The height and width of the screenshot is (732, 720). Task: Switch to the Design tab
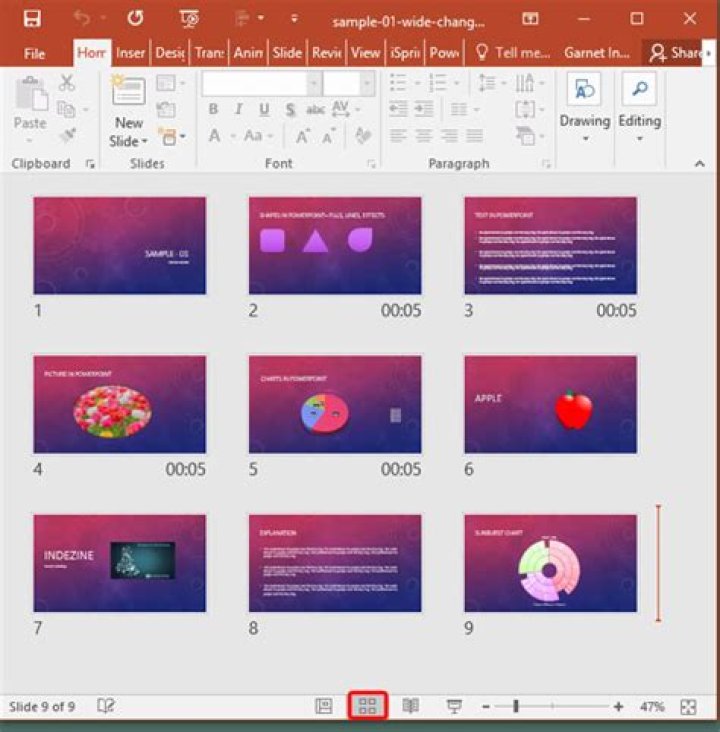coord(170,53)
